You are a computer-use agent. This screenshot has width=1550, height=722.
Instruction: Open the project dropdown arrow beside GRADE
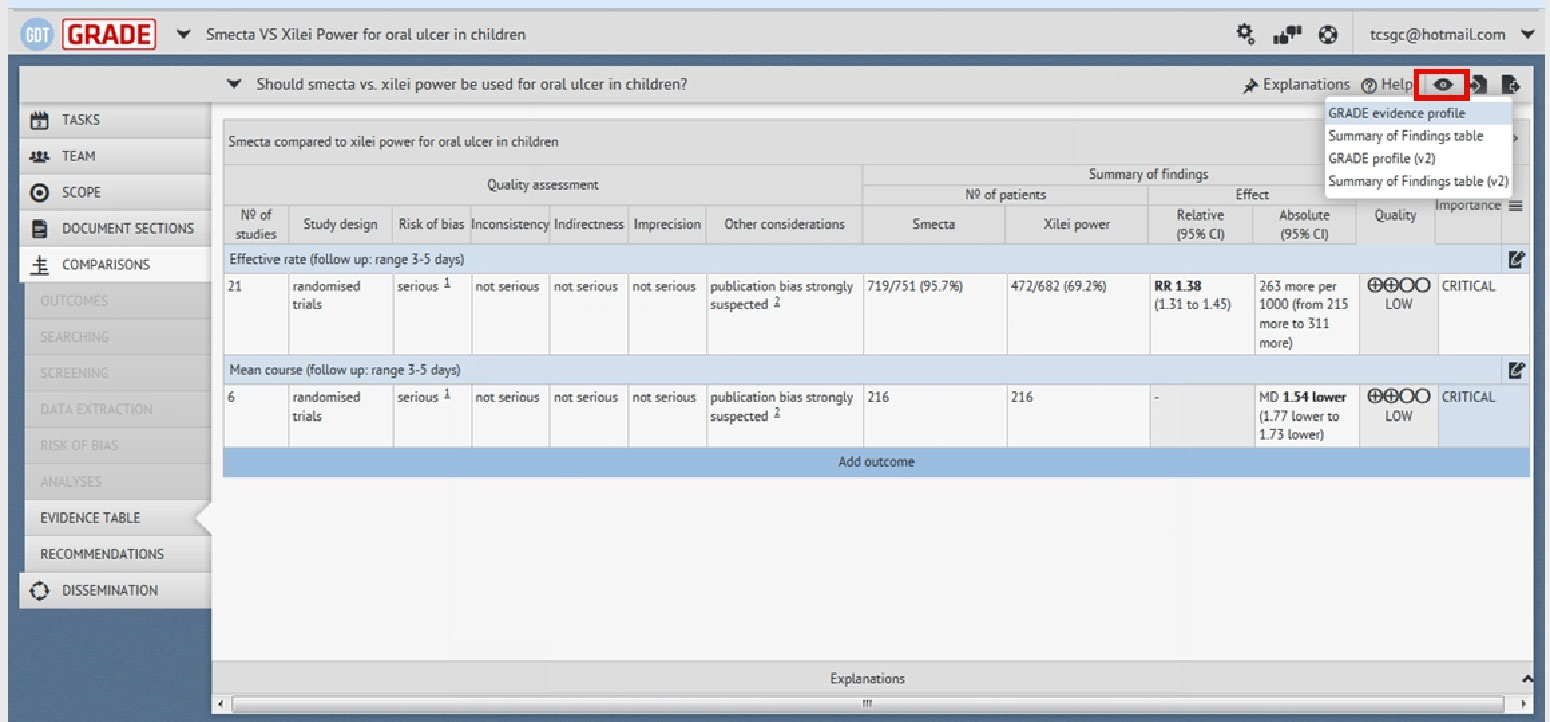pyautogui.click(x=183, y=35)
